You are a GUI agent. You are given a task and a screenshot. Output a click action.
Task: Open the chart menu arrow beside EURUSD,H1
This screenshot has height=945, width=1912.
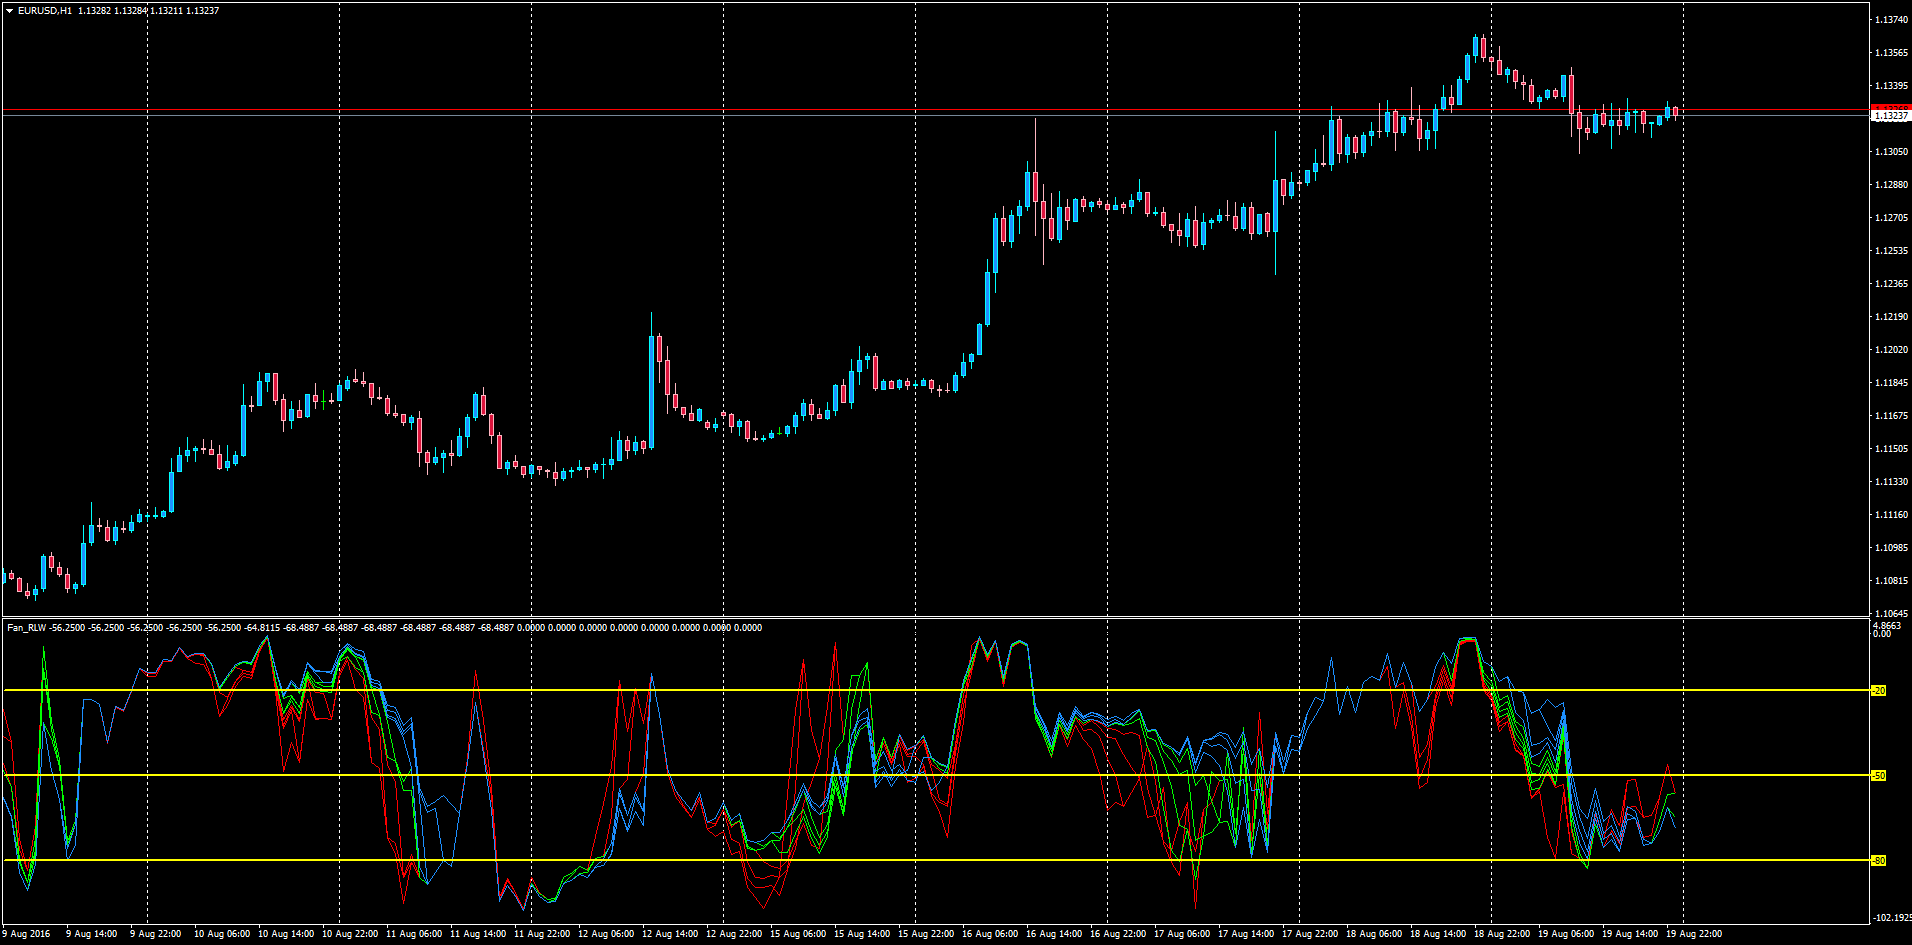coord(9,11)
